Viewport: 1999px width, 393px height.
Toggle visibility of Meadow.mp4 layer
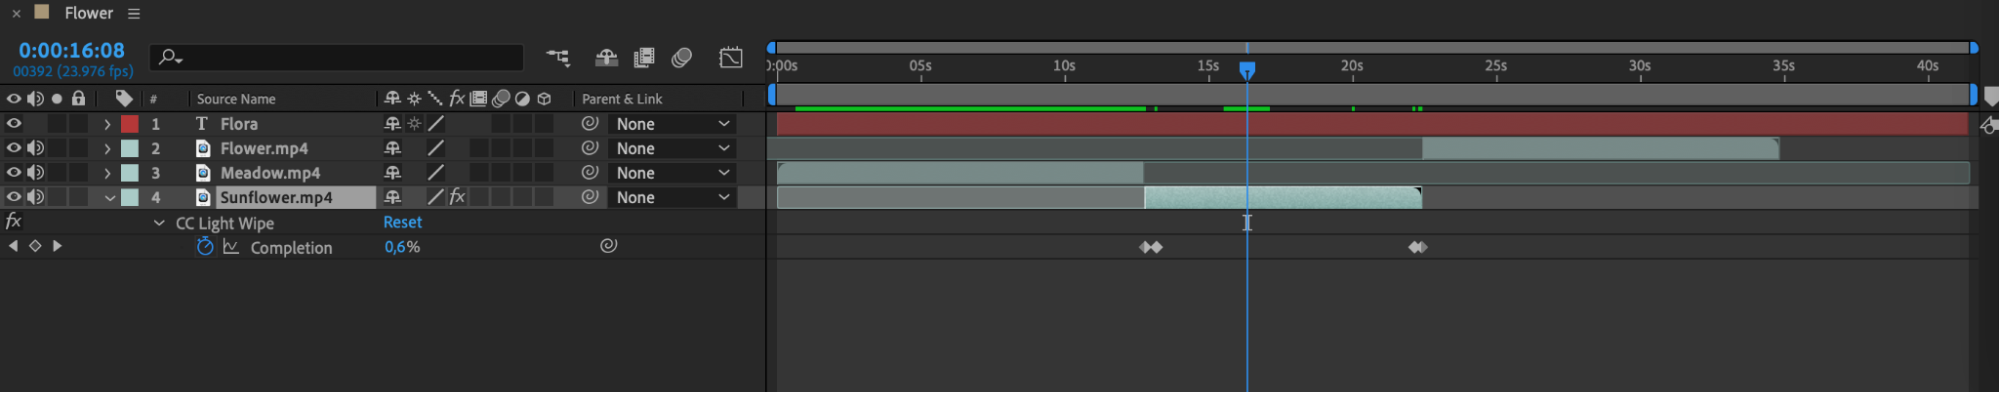click(14, 172)
